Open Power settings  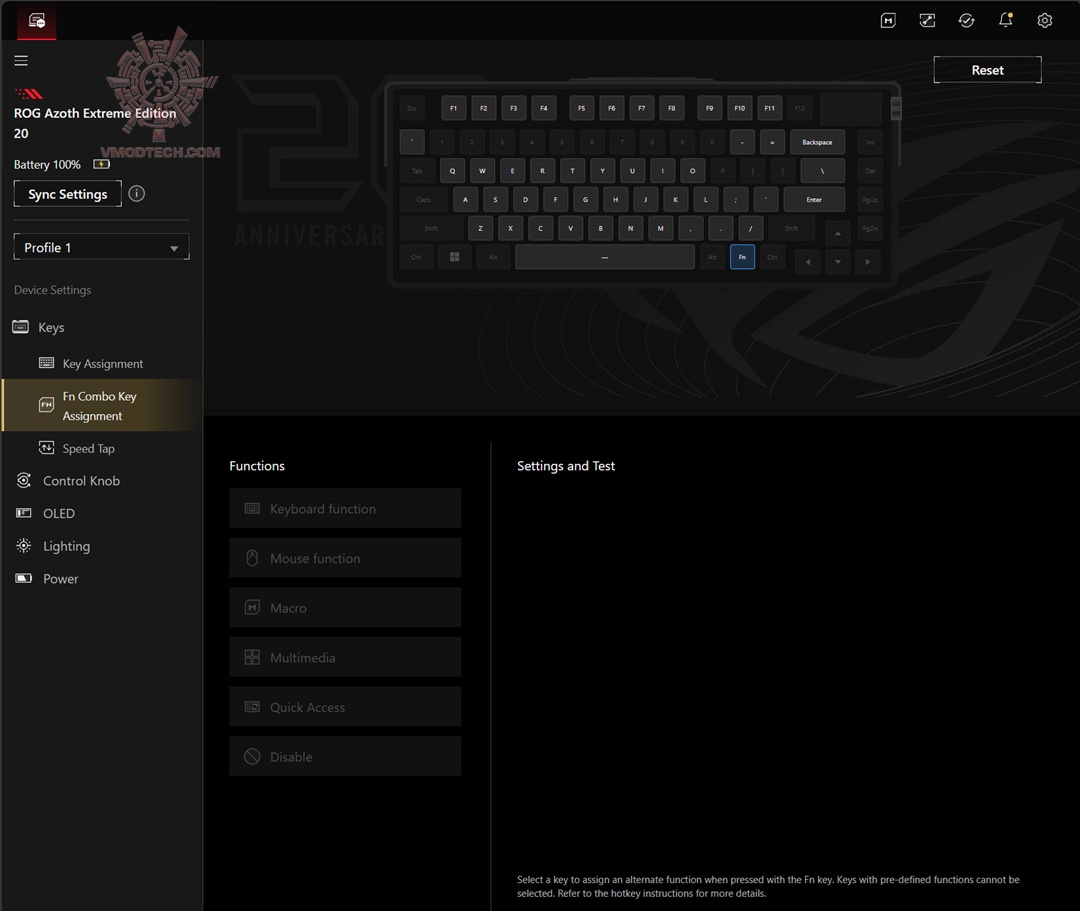(x=60, y=578)
